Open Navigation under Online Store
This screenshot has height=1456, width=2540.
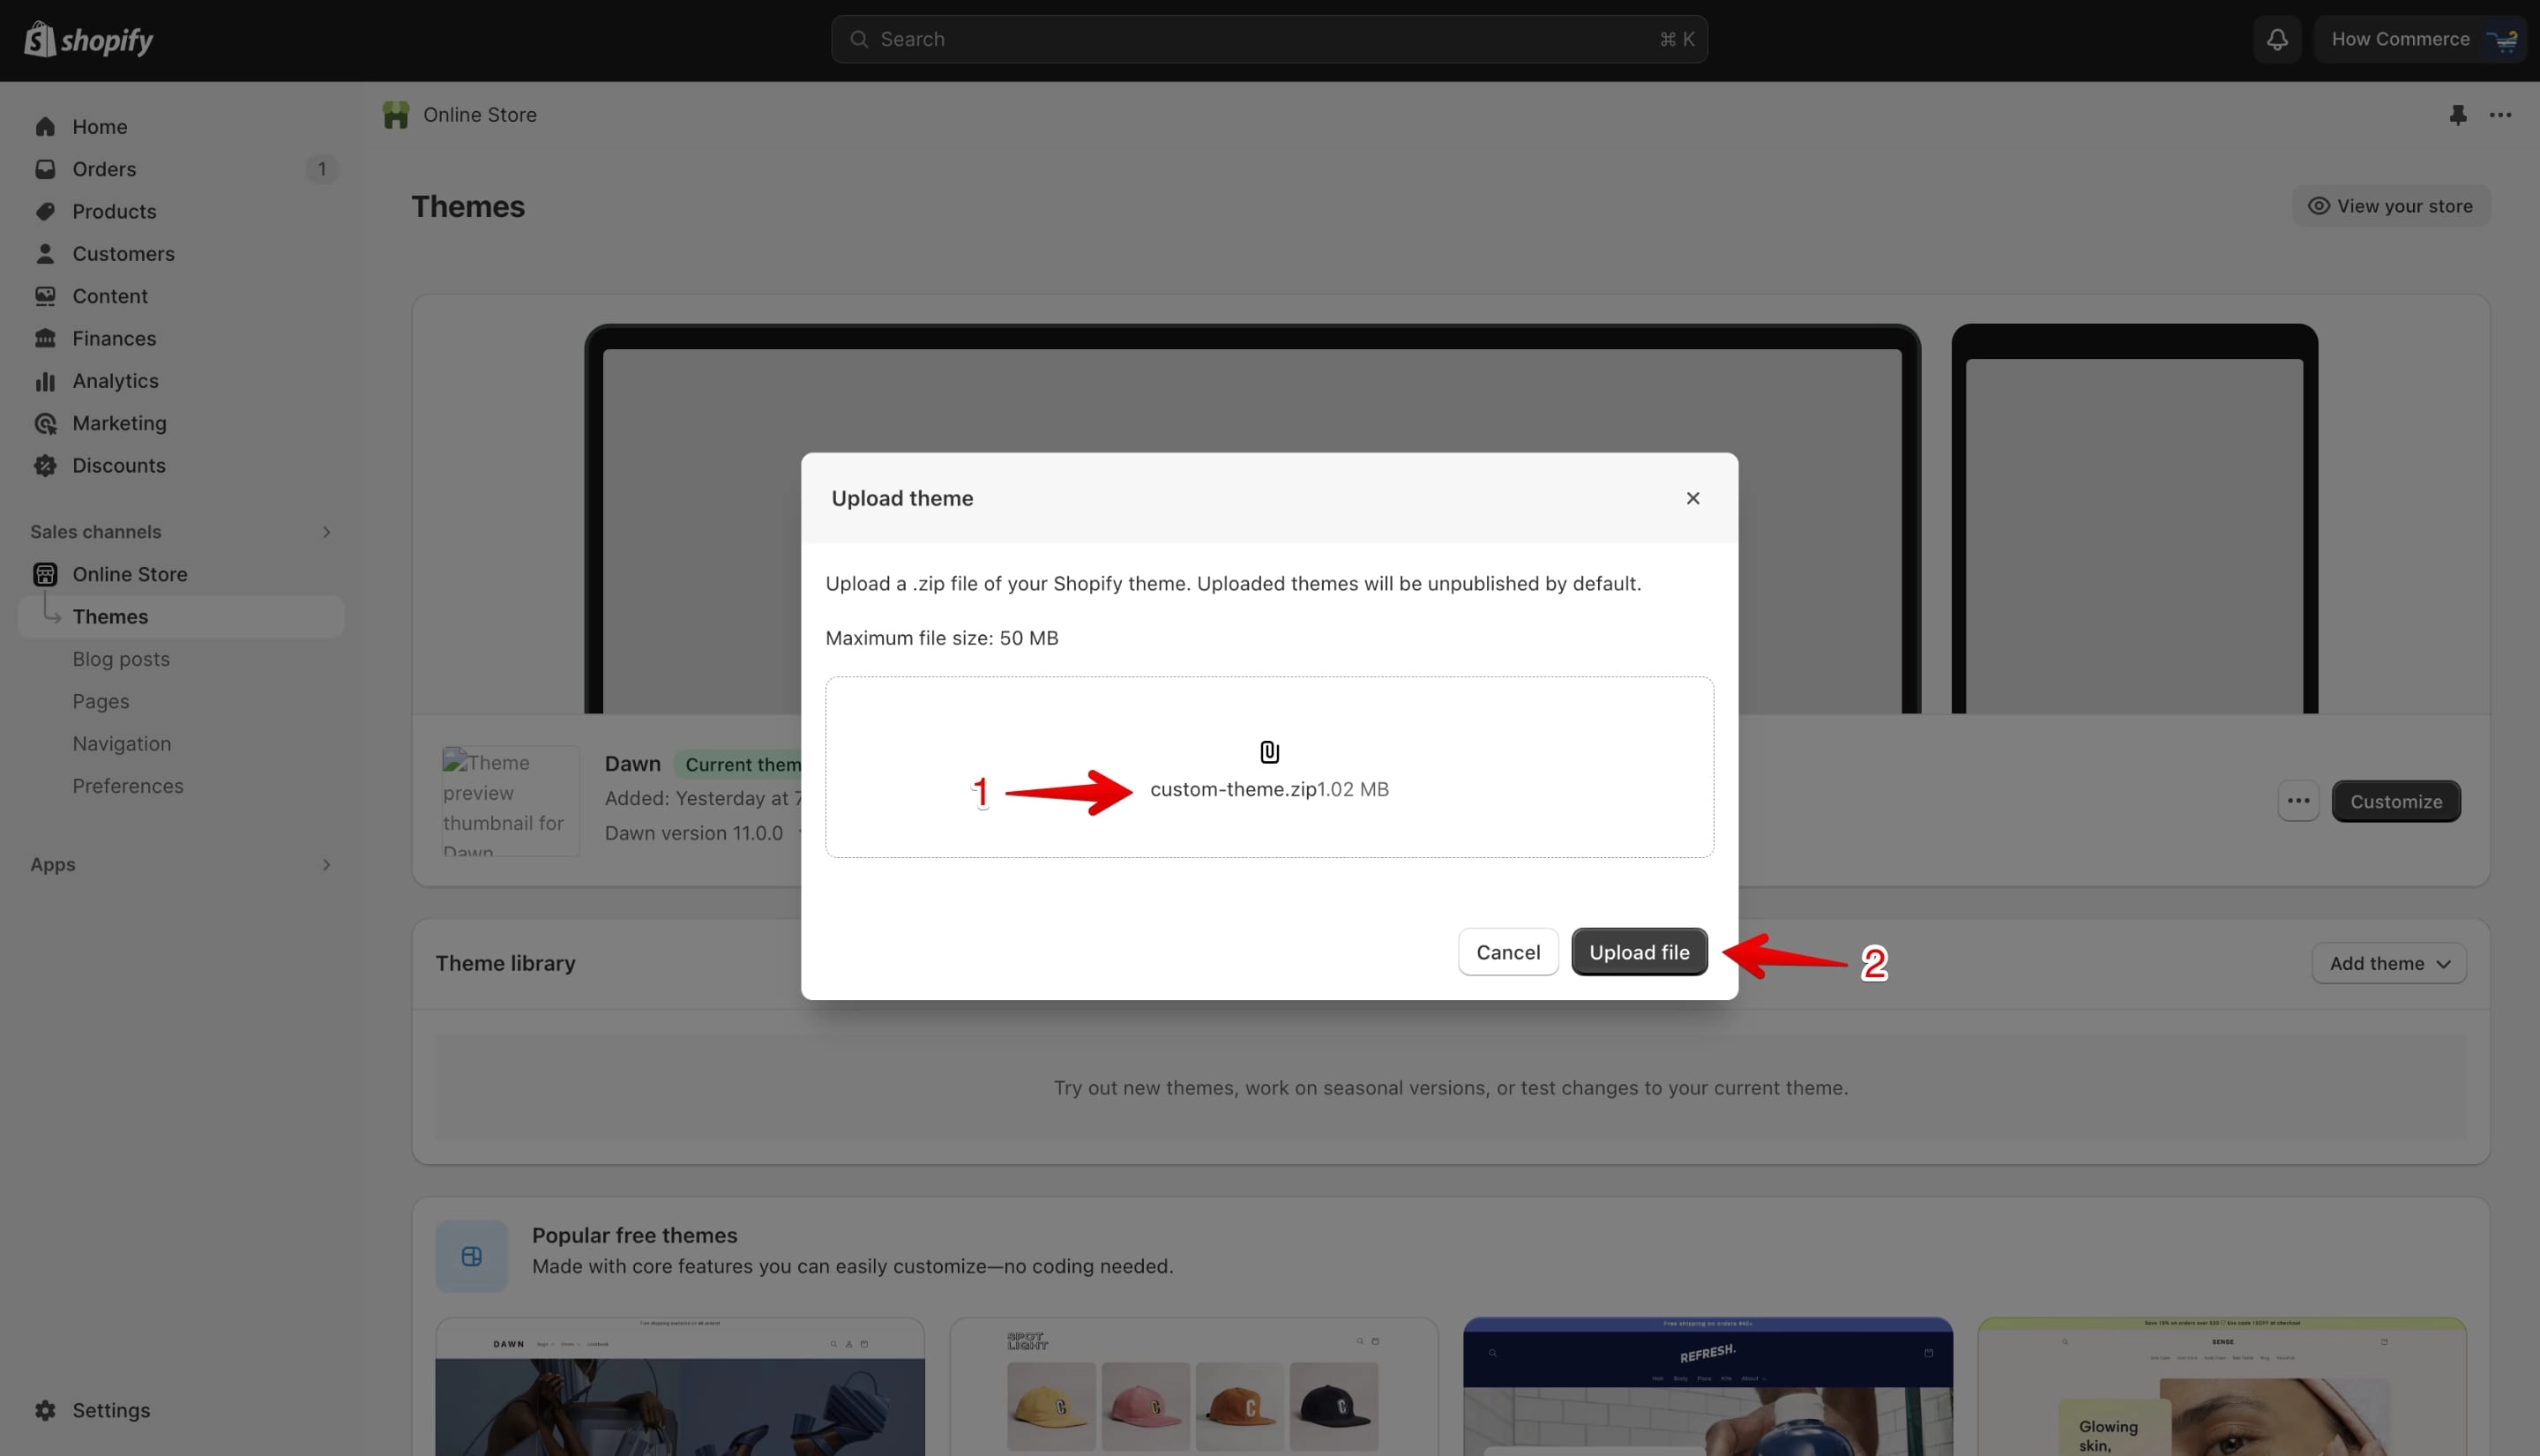122,744
